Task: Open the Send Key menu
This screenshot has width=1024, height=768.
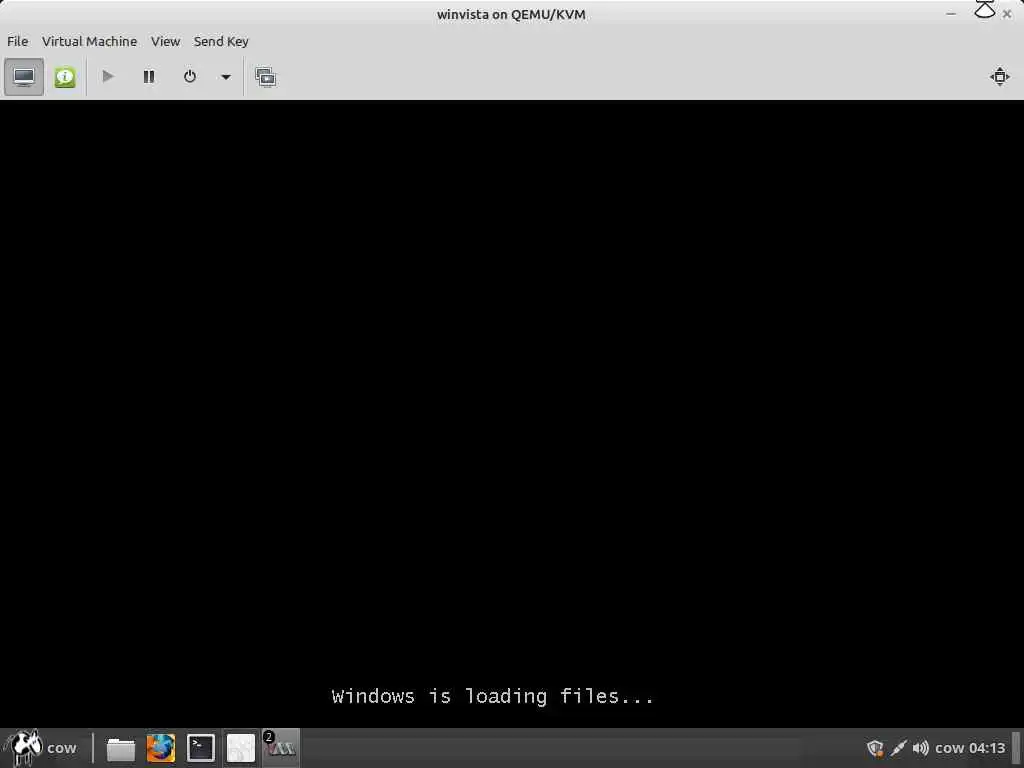Action: tap(221, 41)
